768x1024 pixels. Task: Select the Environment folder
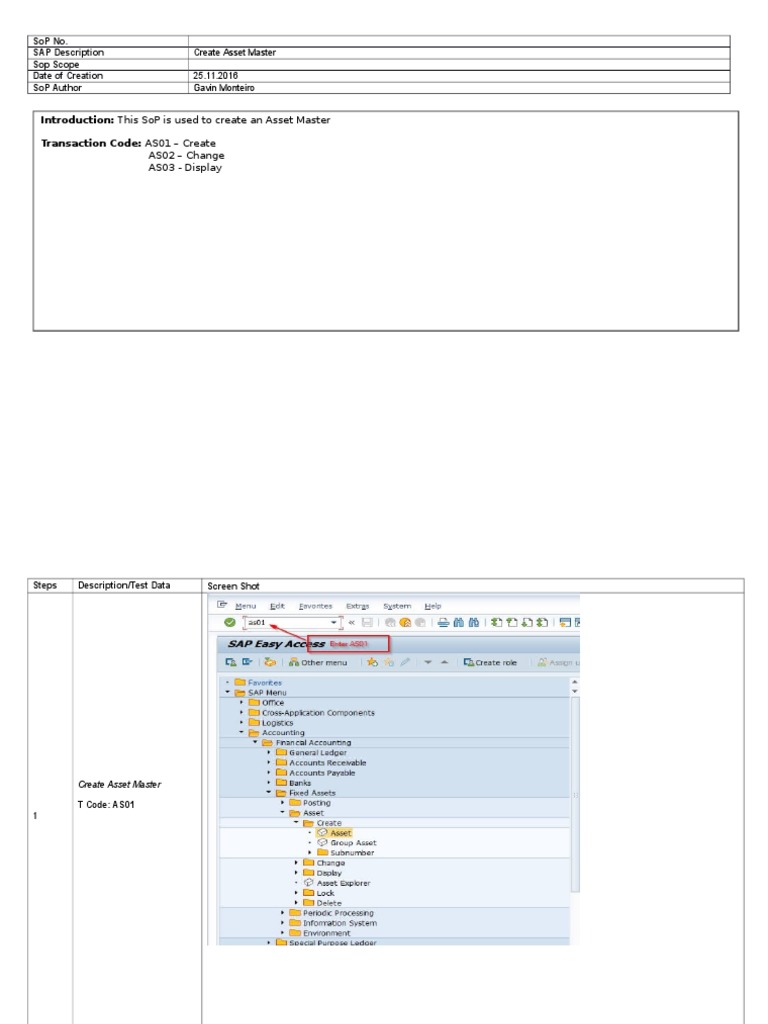point(320,933)
